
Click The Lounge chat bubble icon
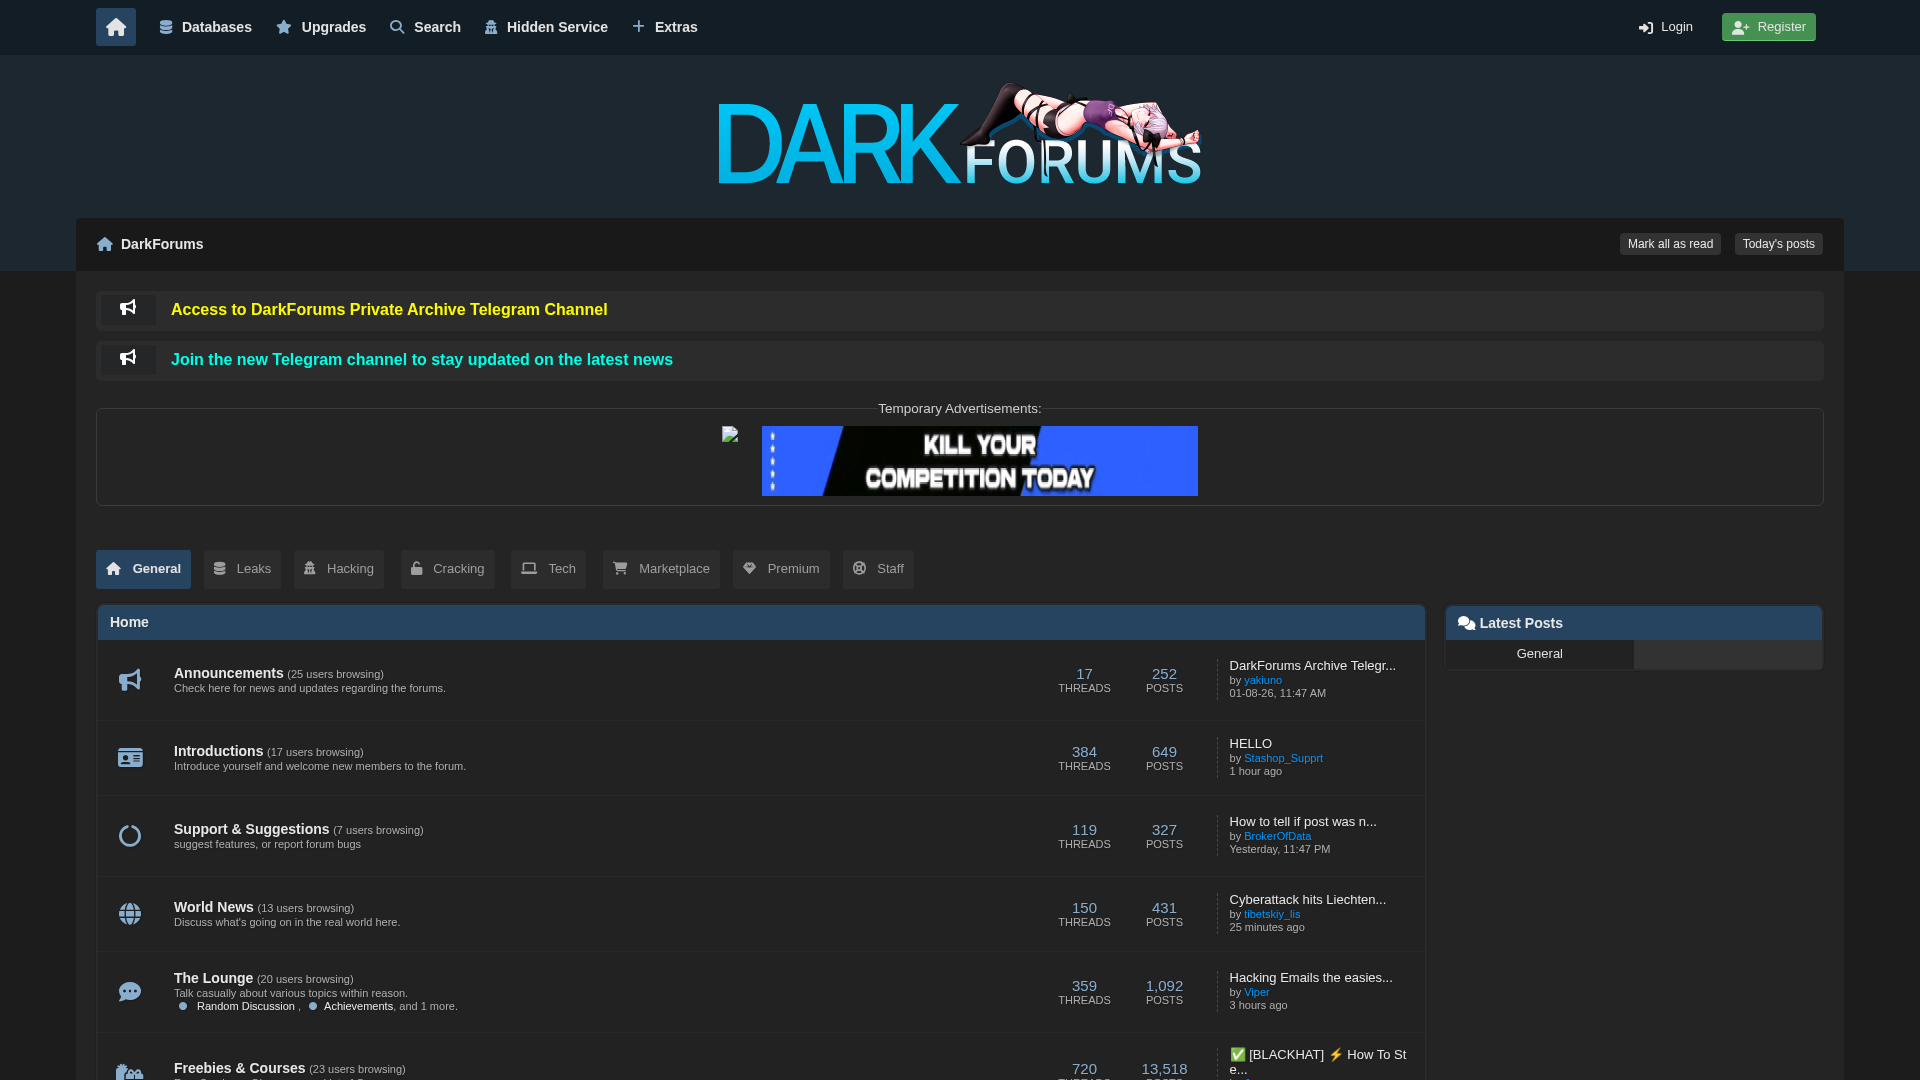click(130, 992)
